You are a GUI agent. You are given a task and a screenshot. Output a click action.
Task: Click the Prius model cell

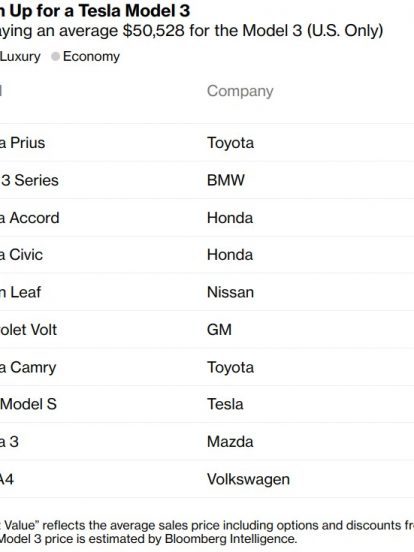pyautogui.click(x=22, y=143)
